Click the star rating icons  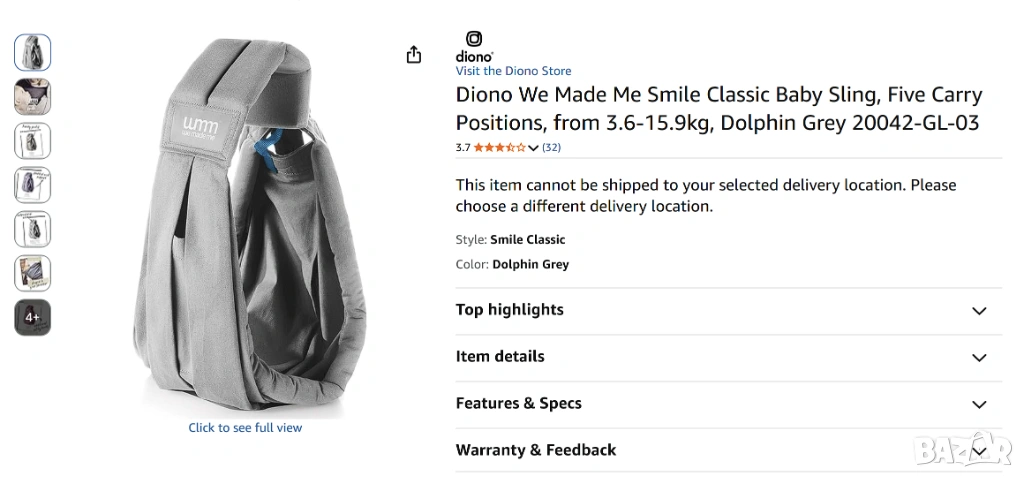pyautogui.click(x=499, y=148)
